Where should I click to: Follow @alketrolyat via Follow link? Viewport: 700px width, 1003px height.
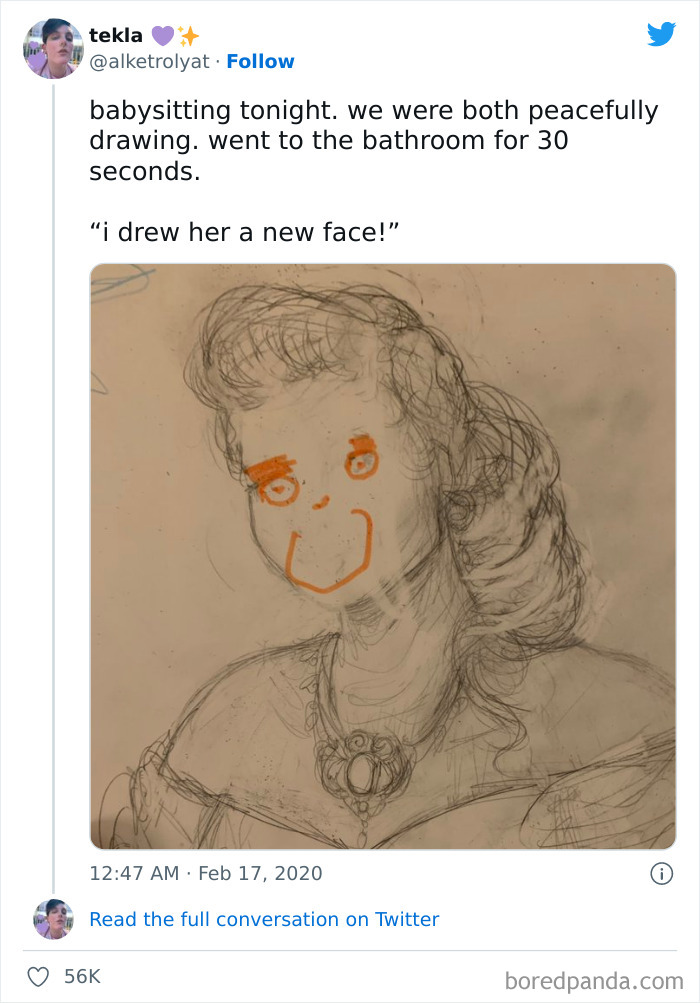260,61
